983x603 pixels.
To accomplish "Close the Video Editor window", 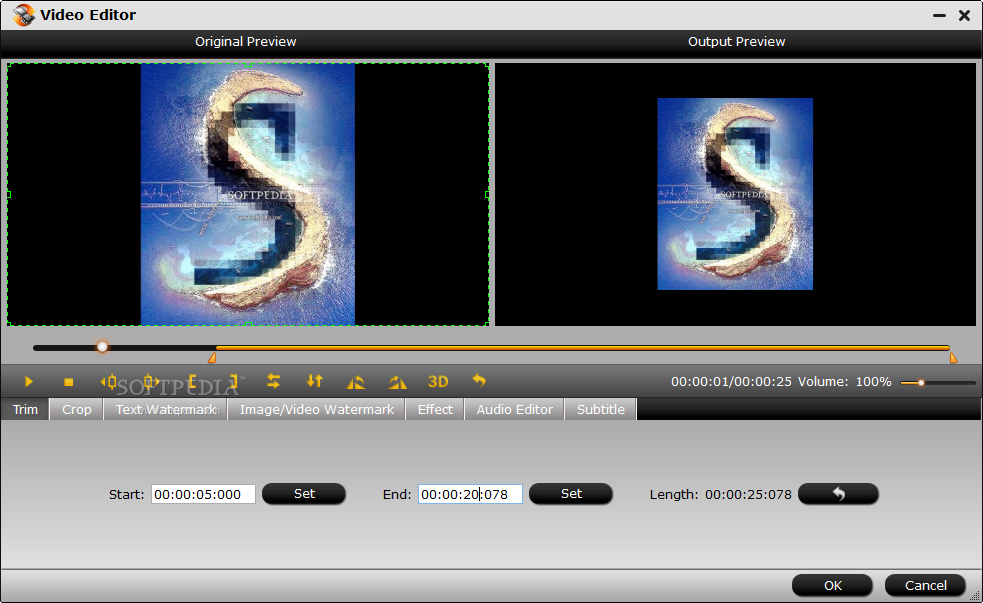I will point(964,16).
